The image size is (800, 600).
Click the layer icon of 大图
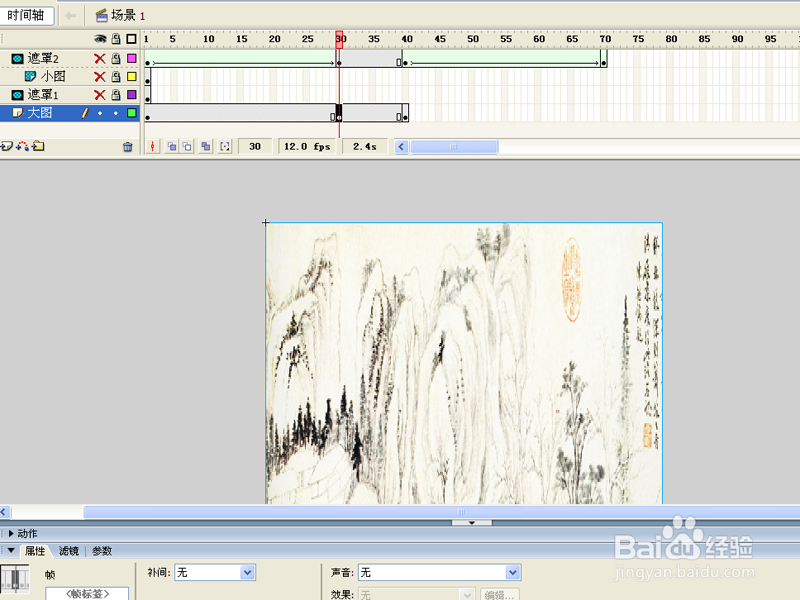[x=17, y=113]
